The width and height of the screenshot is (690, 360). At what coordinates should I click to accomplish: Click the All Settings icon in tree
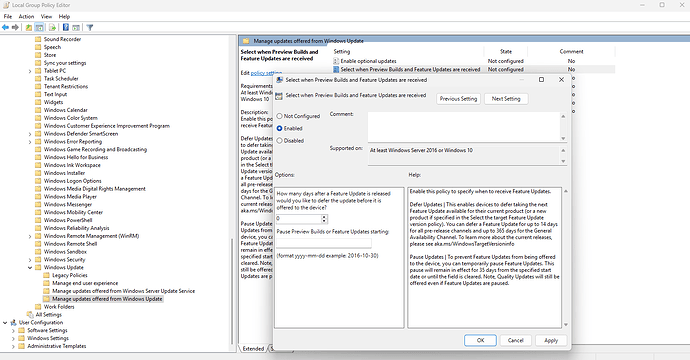pos(30,315)
